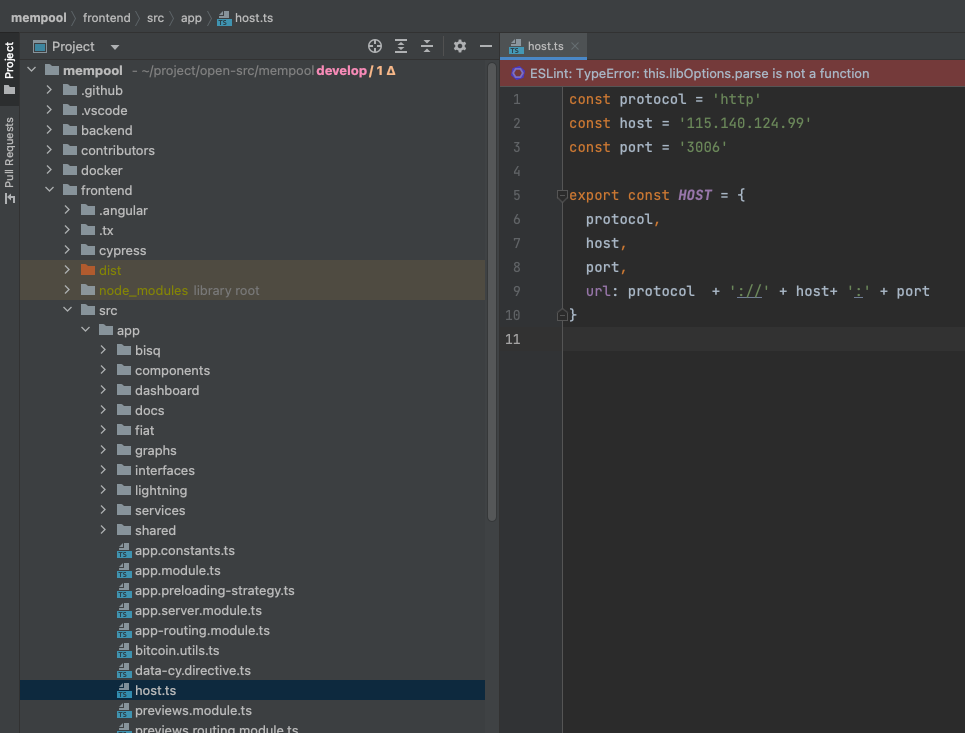
Task: Expand the node_modules folder
Action: click(67, 290)
